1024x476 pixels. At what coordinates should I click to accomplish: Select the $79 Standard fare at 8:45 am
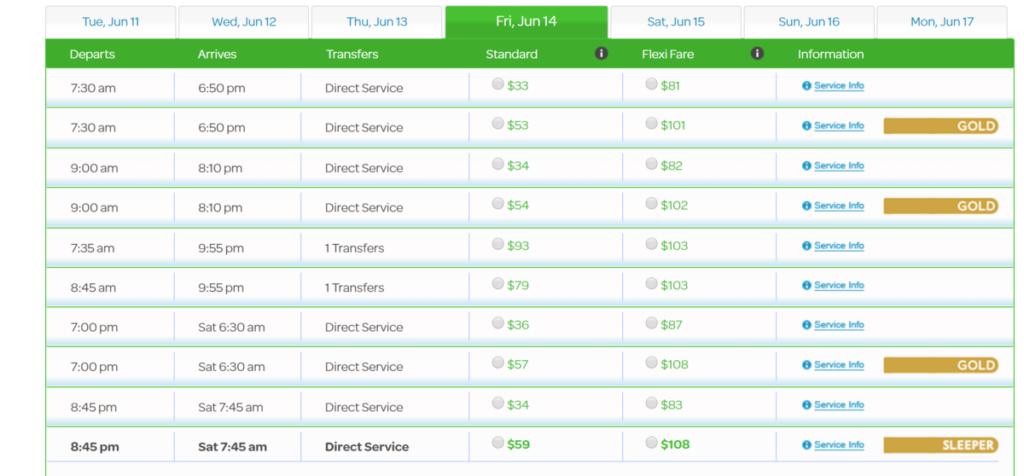tap(498, 284)
